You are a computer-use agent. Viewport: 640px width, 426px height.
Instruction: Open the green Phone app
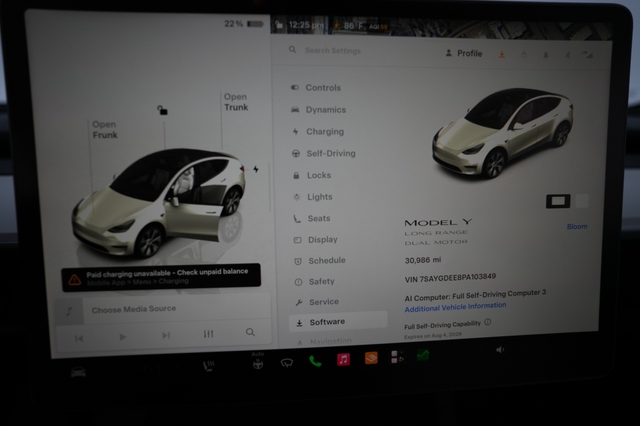tap(315, 361)
